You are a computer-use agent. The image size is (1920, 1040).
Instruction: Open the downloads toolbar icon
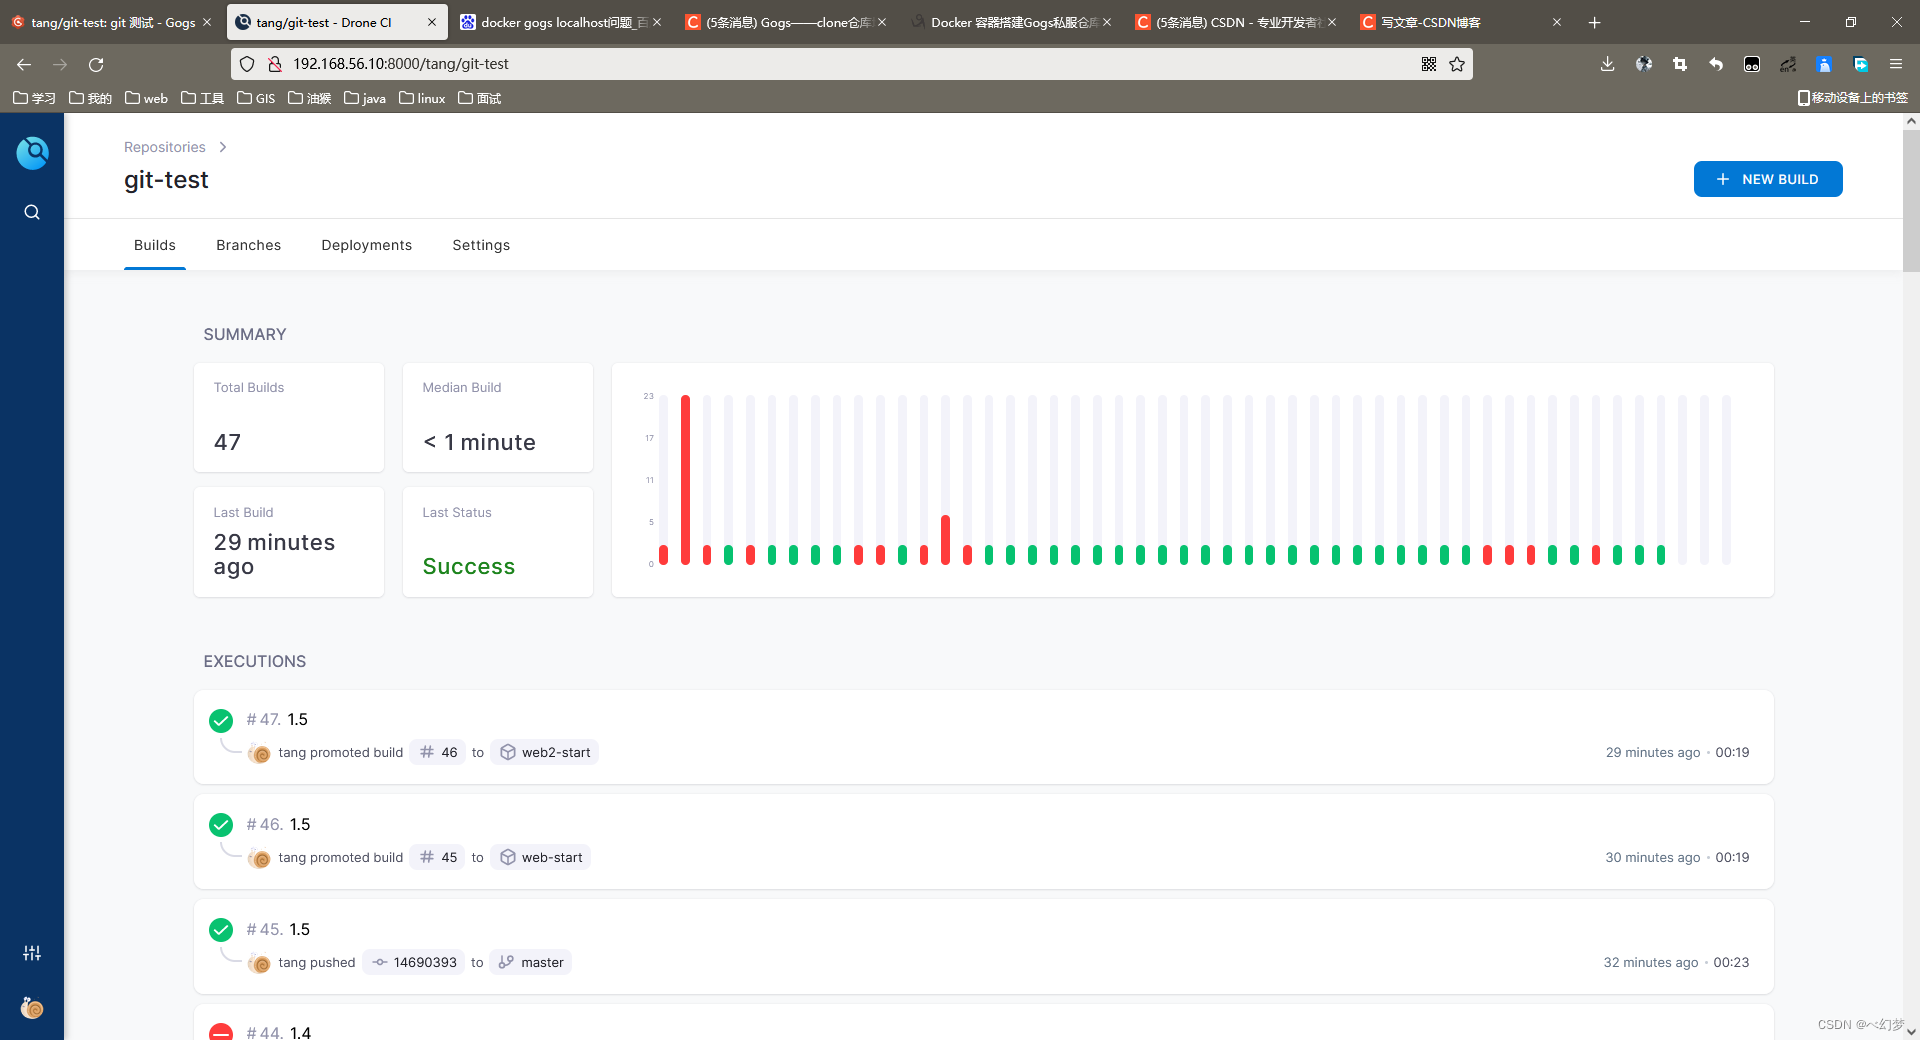tap(1607, 64)
